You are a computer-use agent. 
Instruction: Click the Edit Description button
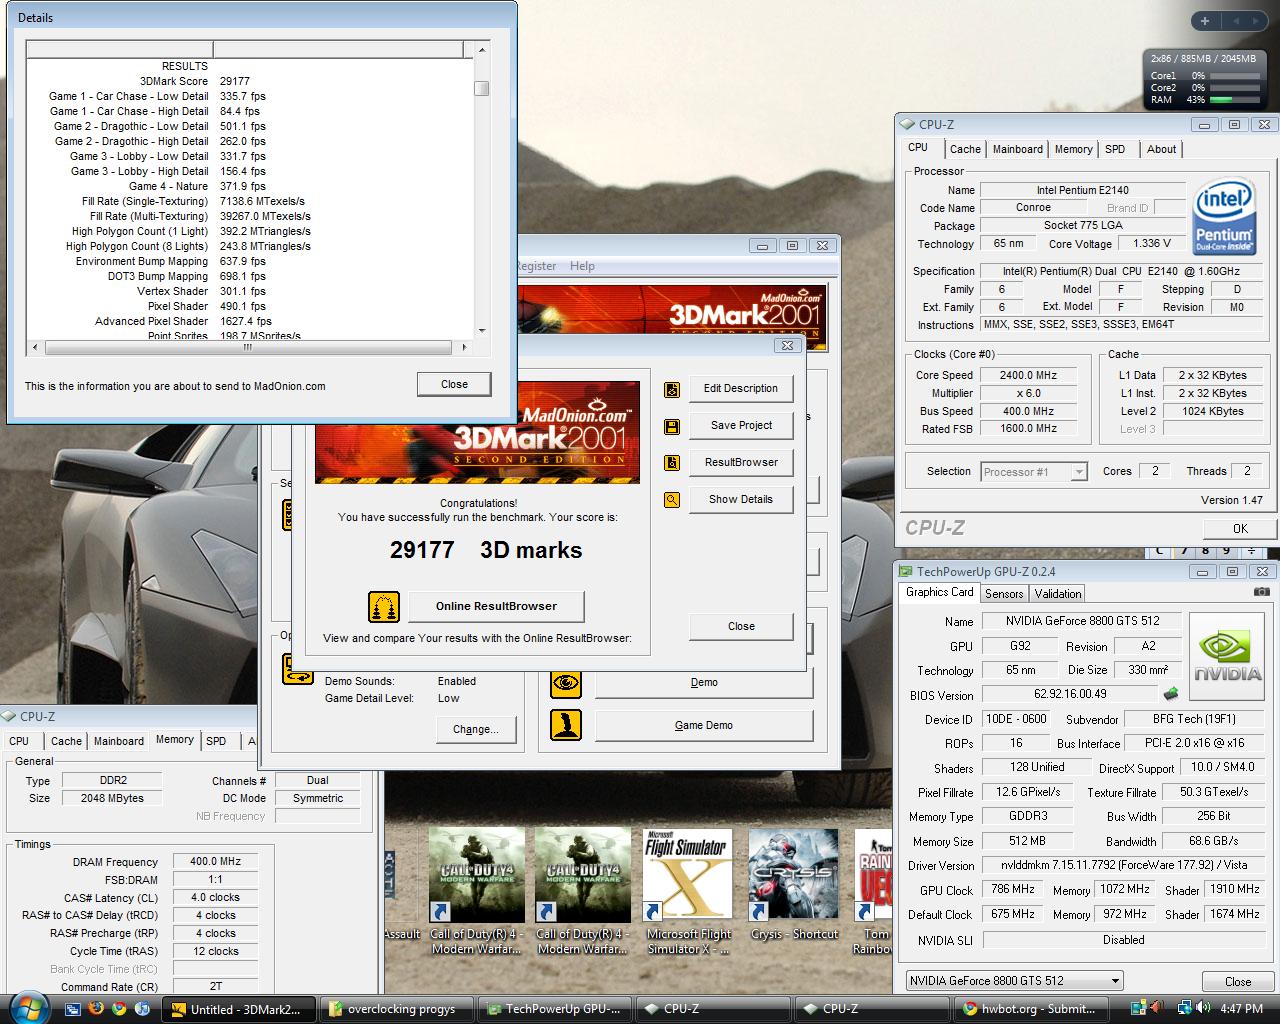pyautogui.click(x=741, y=389)
